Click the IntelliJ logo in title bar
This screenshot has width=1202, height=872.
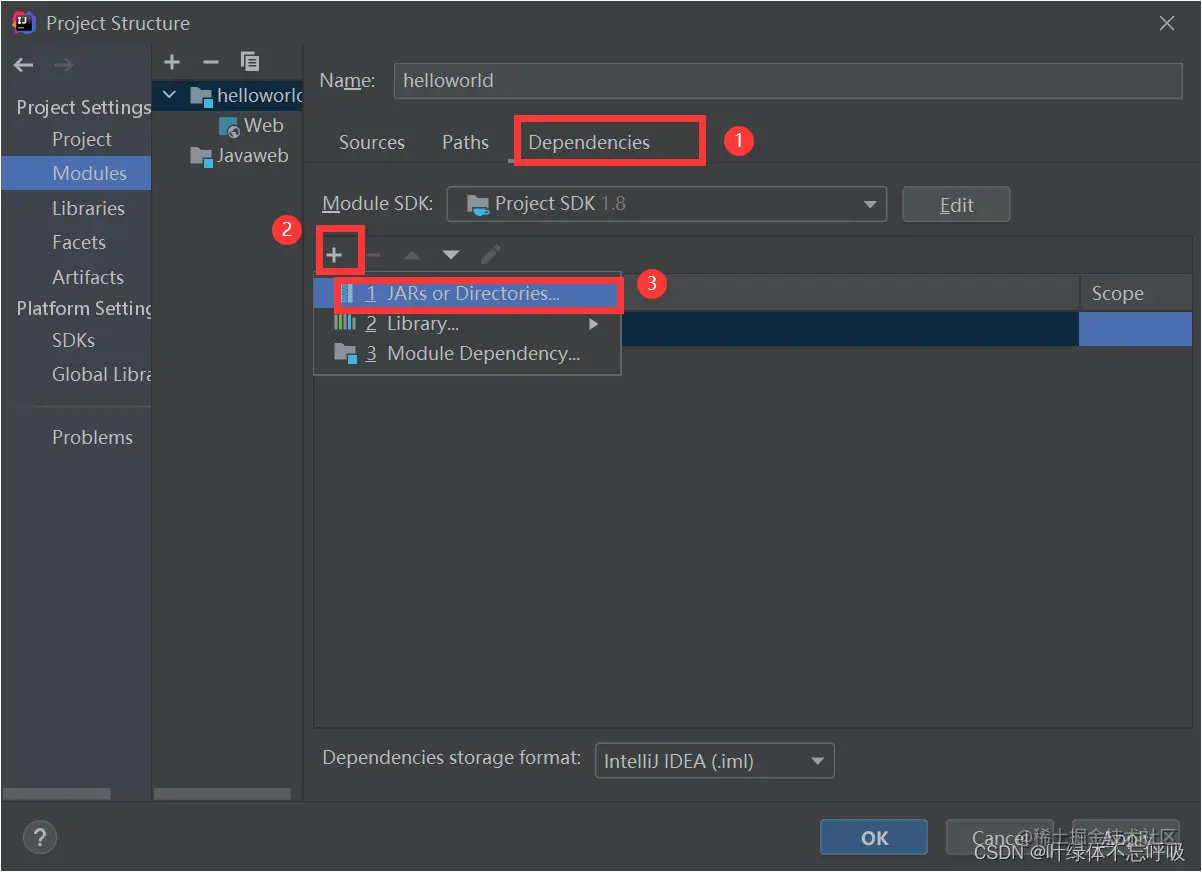coord(24,22)
